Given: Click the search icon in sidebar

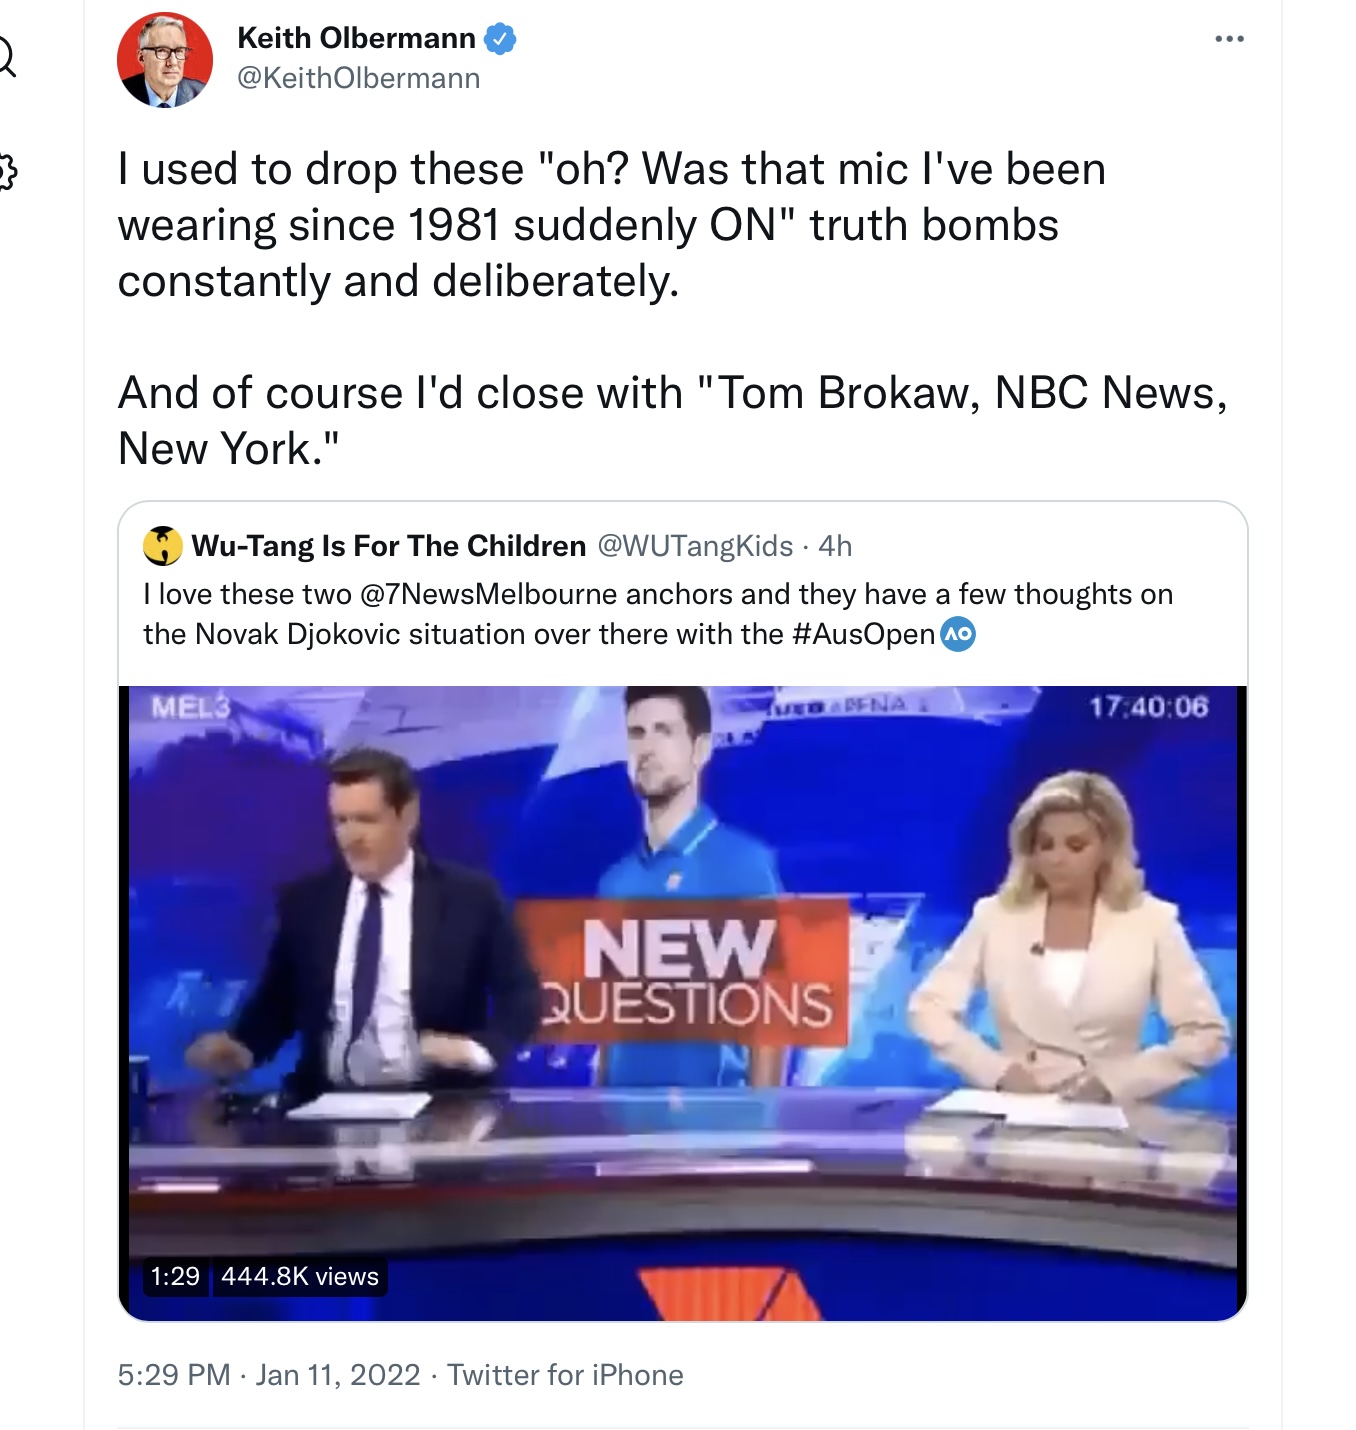Looking at the screenshot, I should (5, 57).
